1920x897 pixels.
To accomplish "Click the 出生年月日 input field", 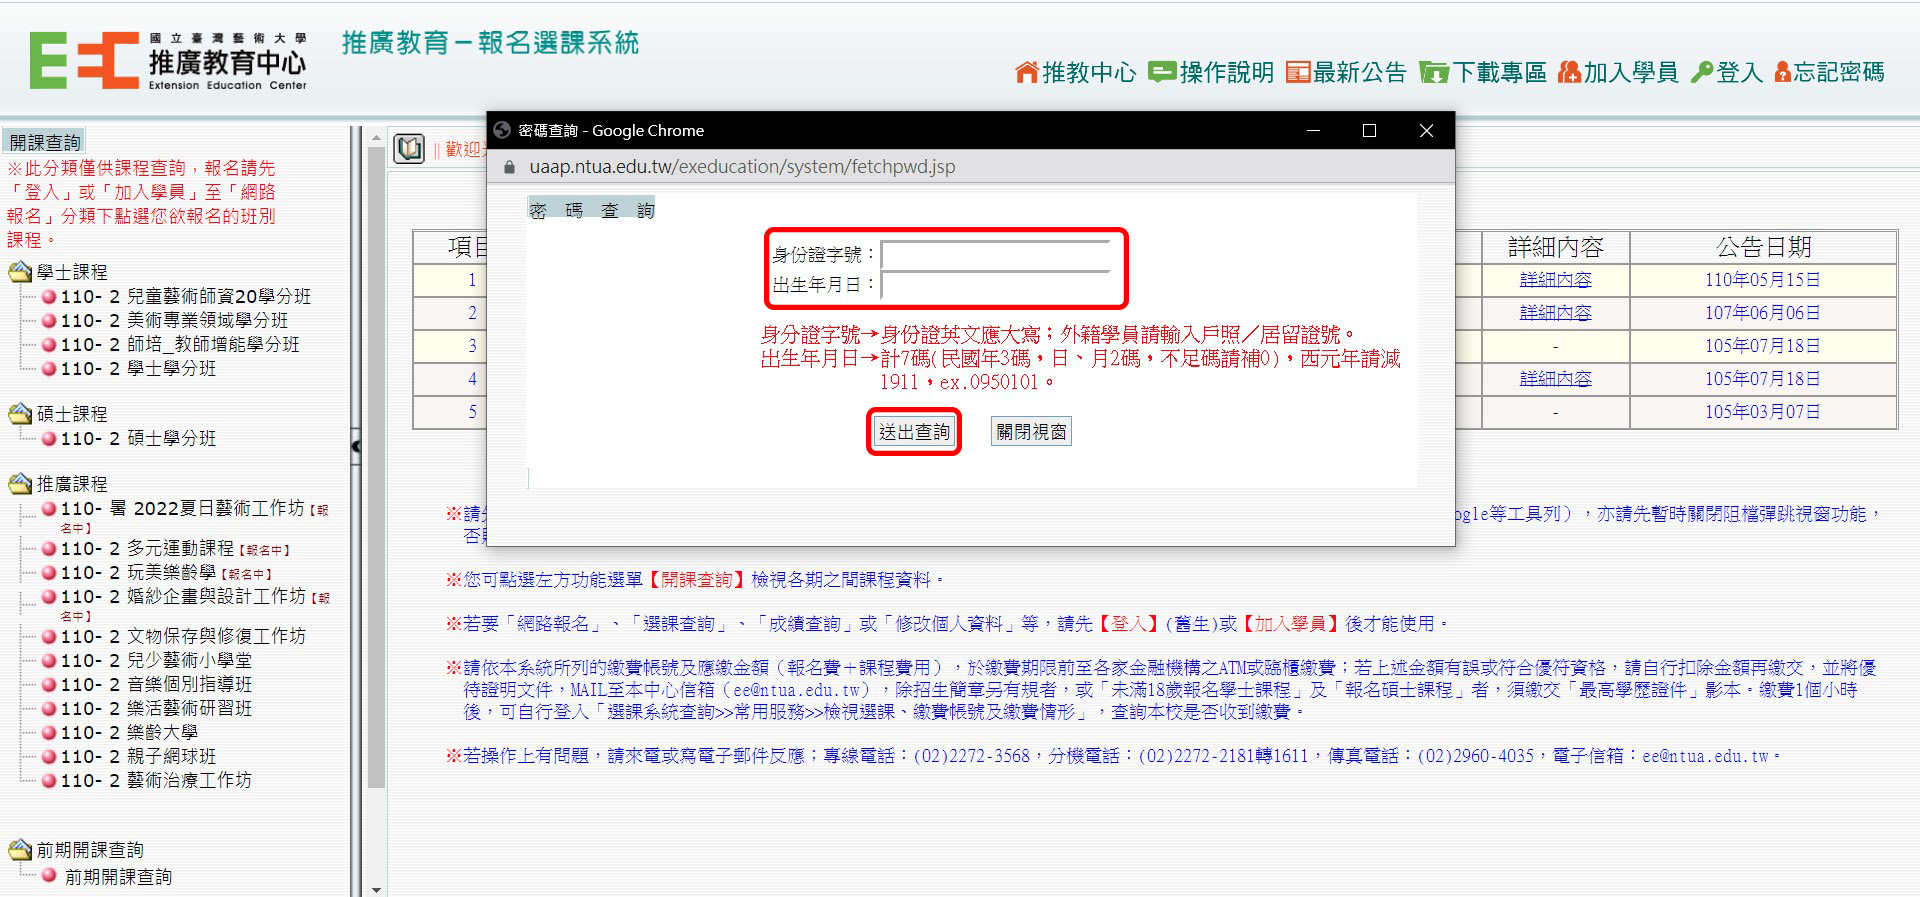I will point(996,286).
